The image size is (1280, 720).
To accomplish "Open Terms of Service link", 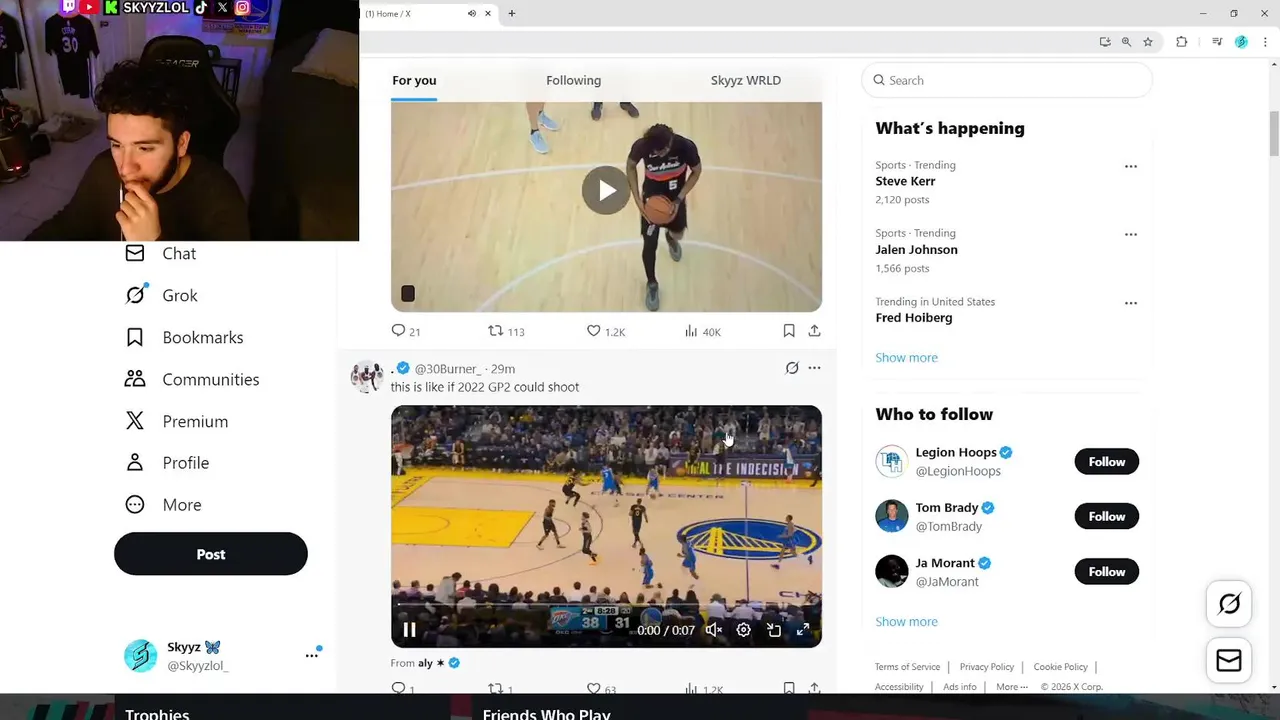I will 907,667.
